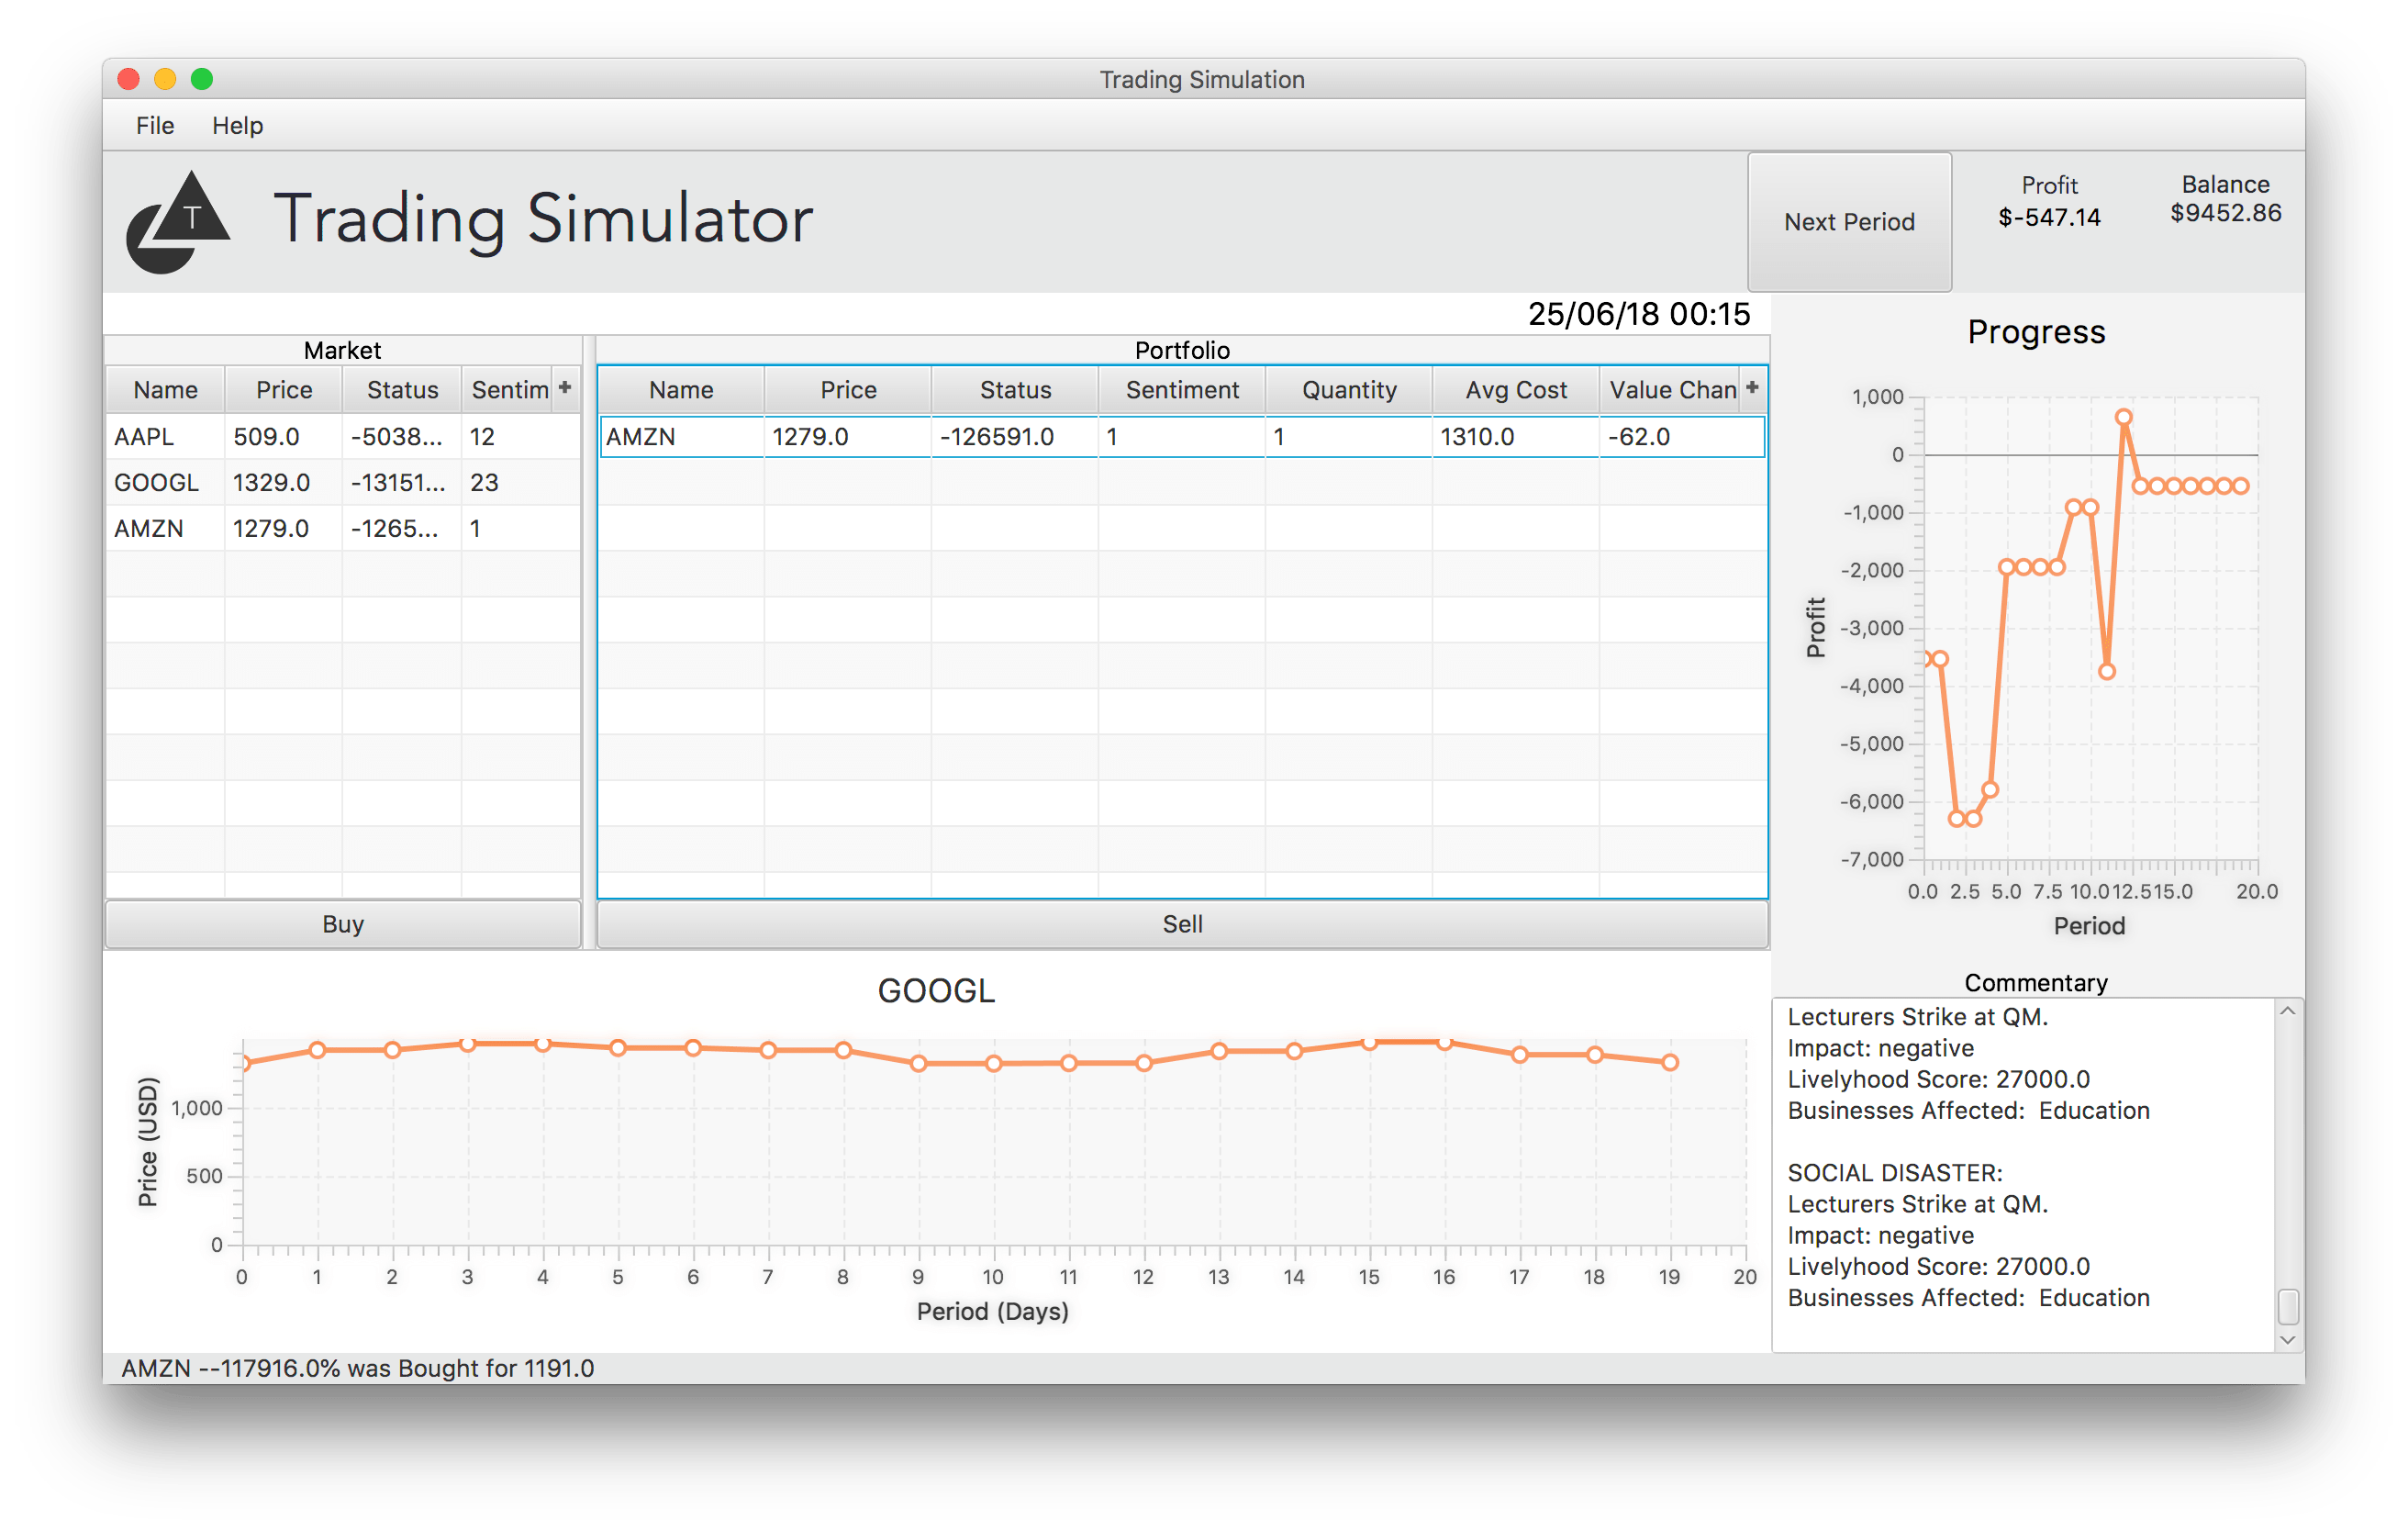Select AMZN row in the Portfolio table

(1182, 437)
